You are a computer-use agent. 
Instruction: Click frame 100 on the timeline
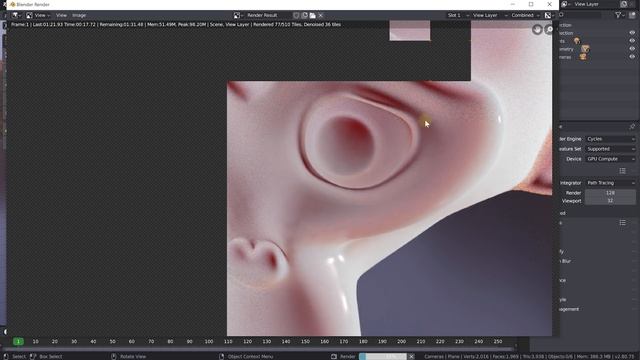coord(209,341)
